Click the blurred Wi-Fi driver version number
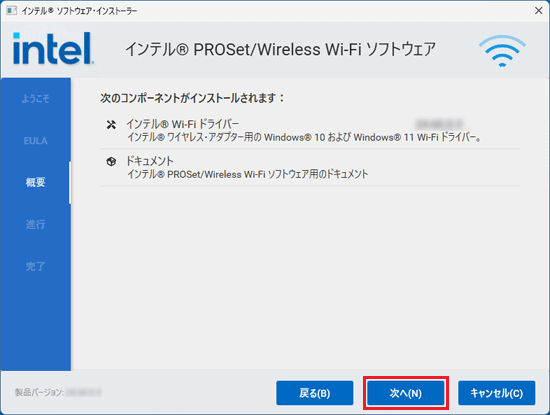 (439, 124)
